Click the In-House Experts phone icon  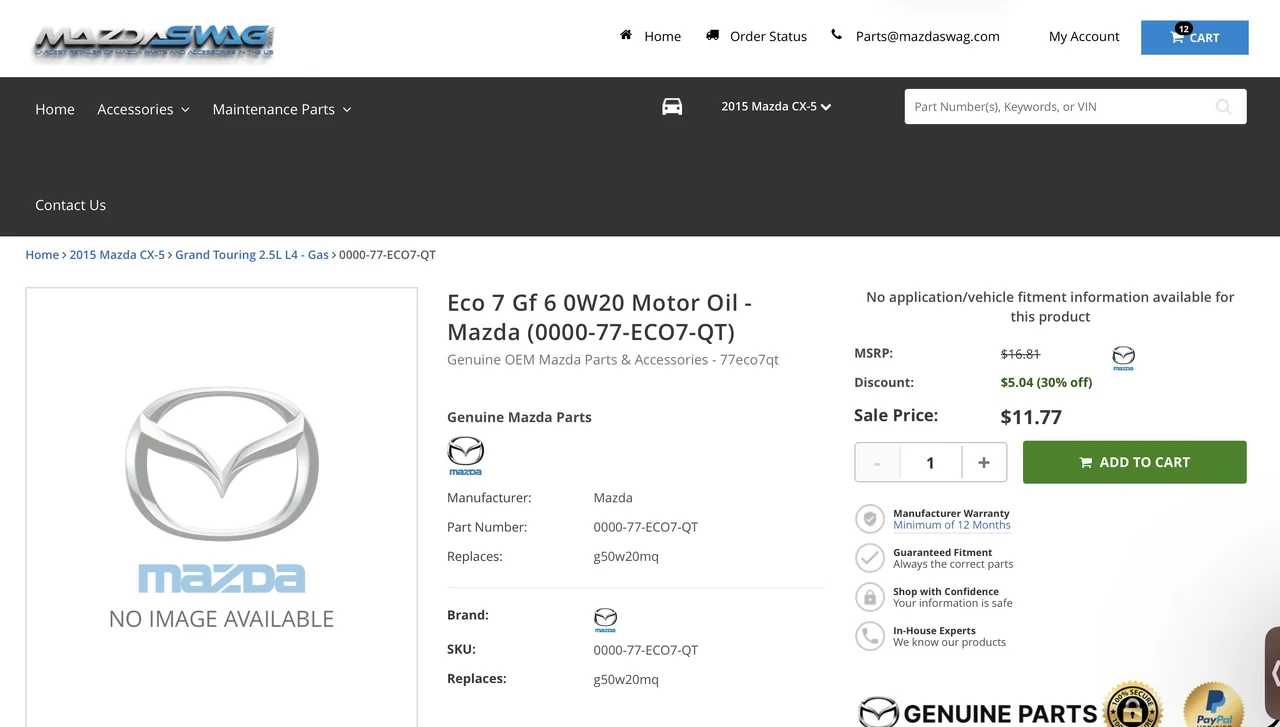(870, 636)
